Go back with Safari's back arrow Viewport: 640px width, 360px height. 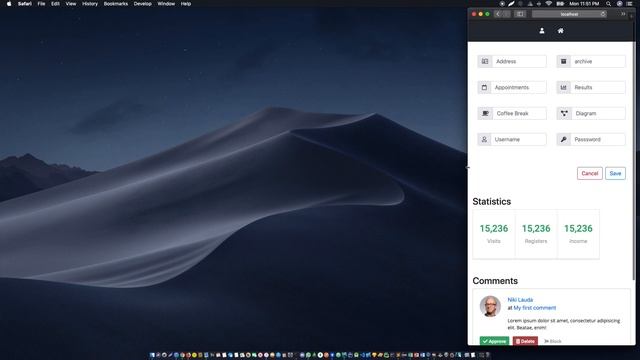pyautogui.click(x=498, y=14)
